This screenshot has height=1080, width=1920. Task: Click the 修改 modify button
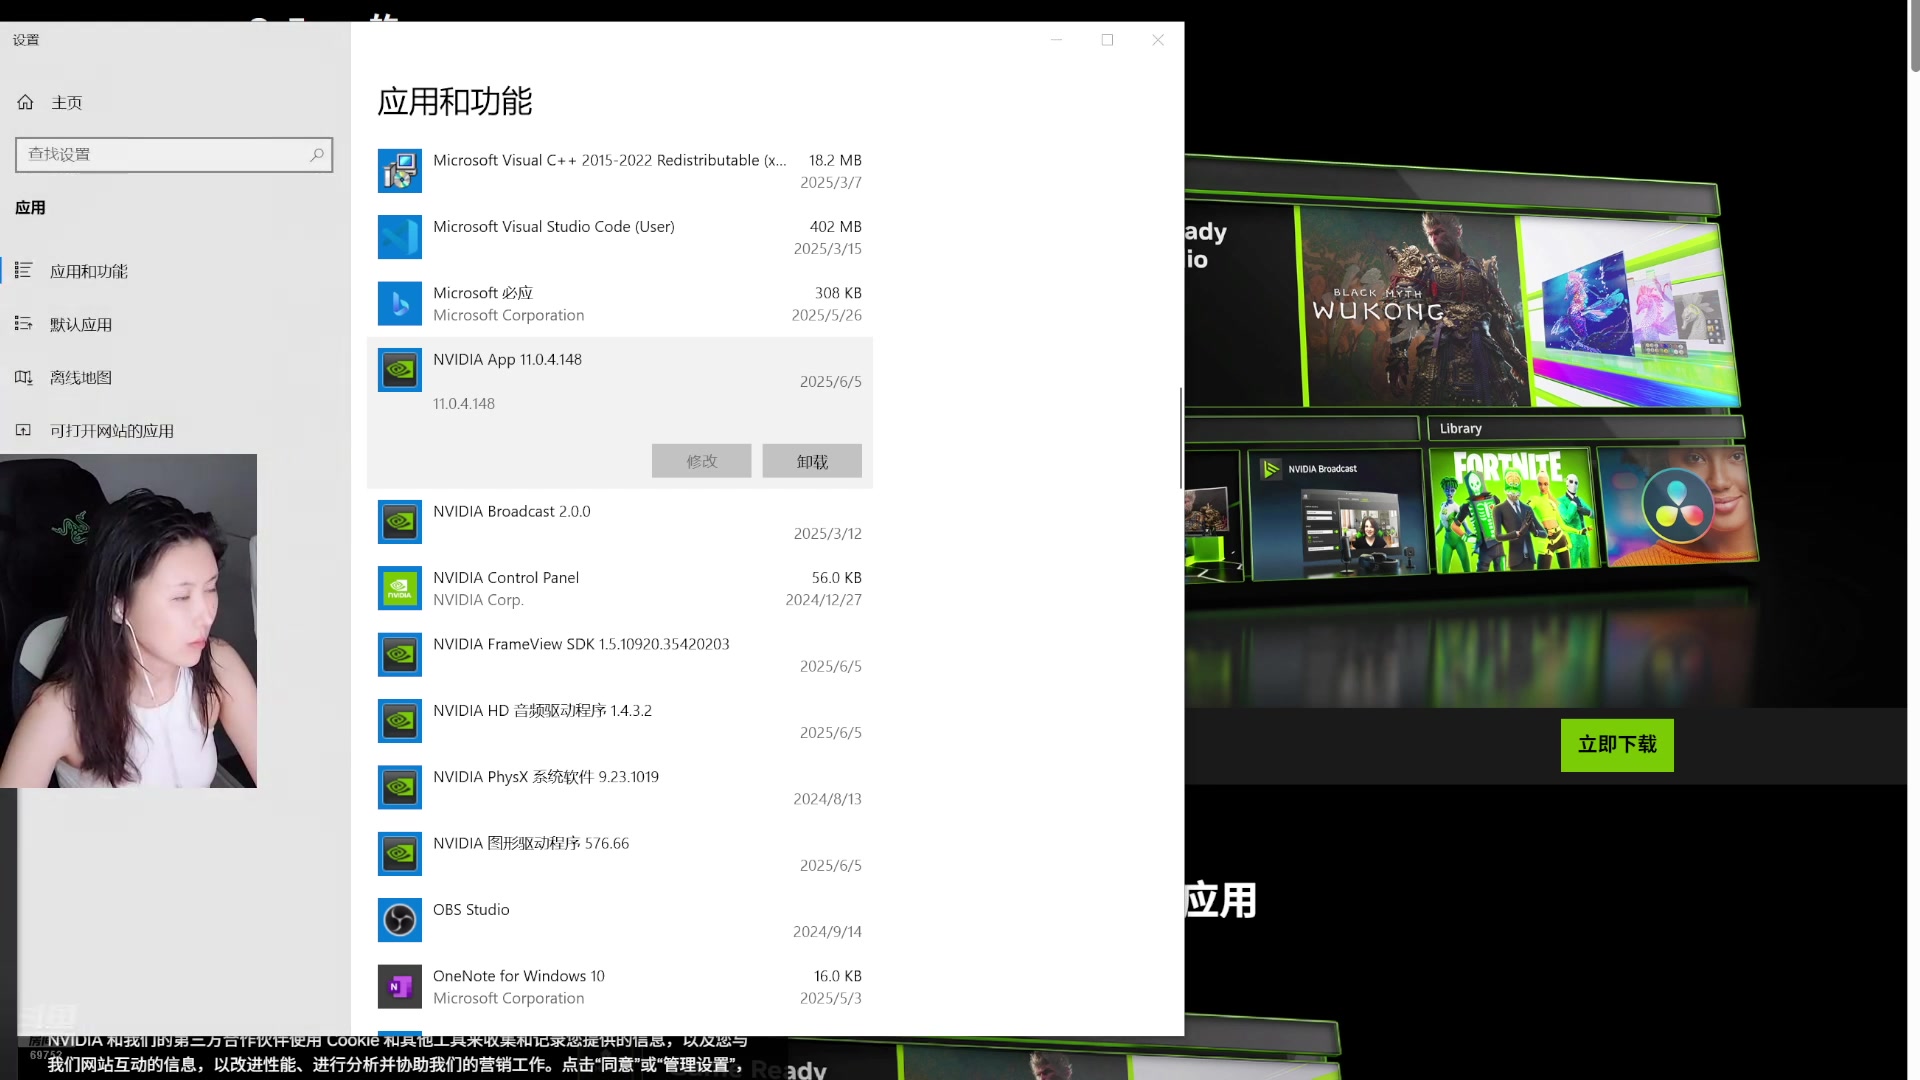coord(701,461)
